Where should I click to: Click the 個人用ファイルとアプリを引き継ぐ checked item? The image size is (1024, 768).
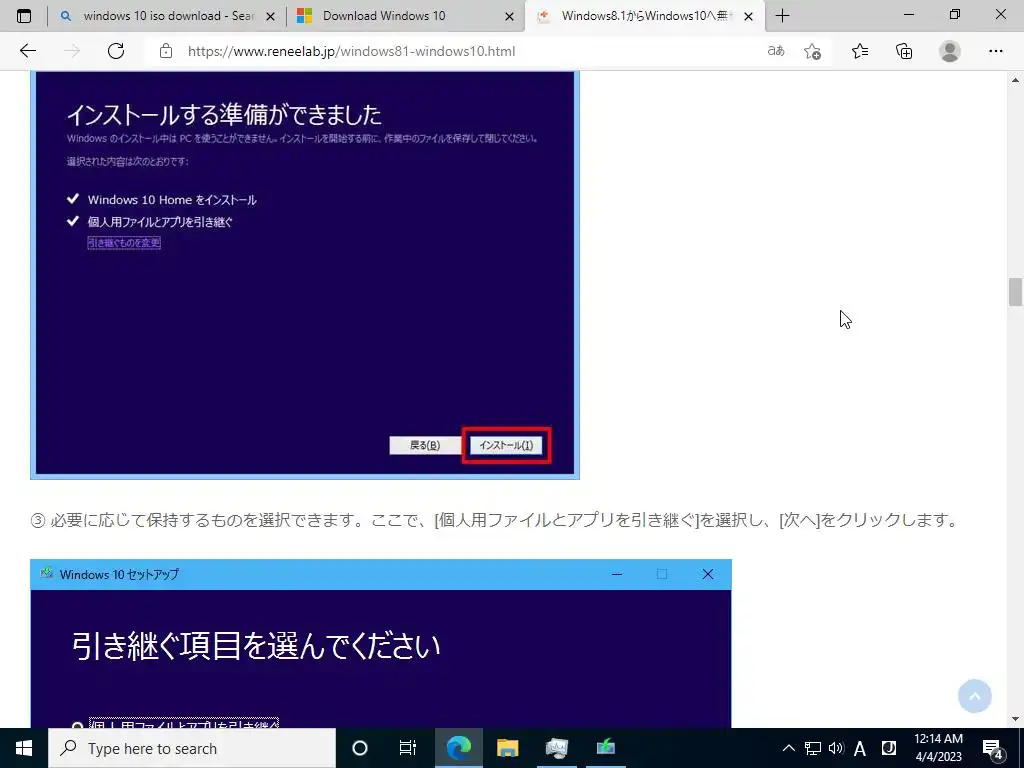coord(160,222)
